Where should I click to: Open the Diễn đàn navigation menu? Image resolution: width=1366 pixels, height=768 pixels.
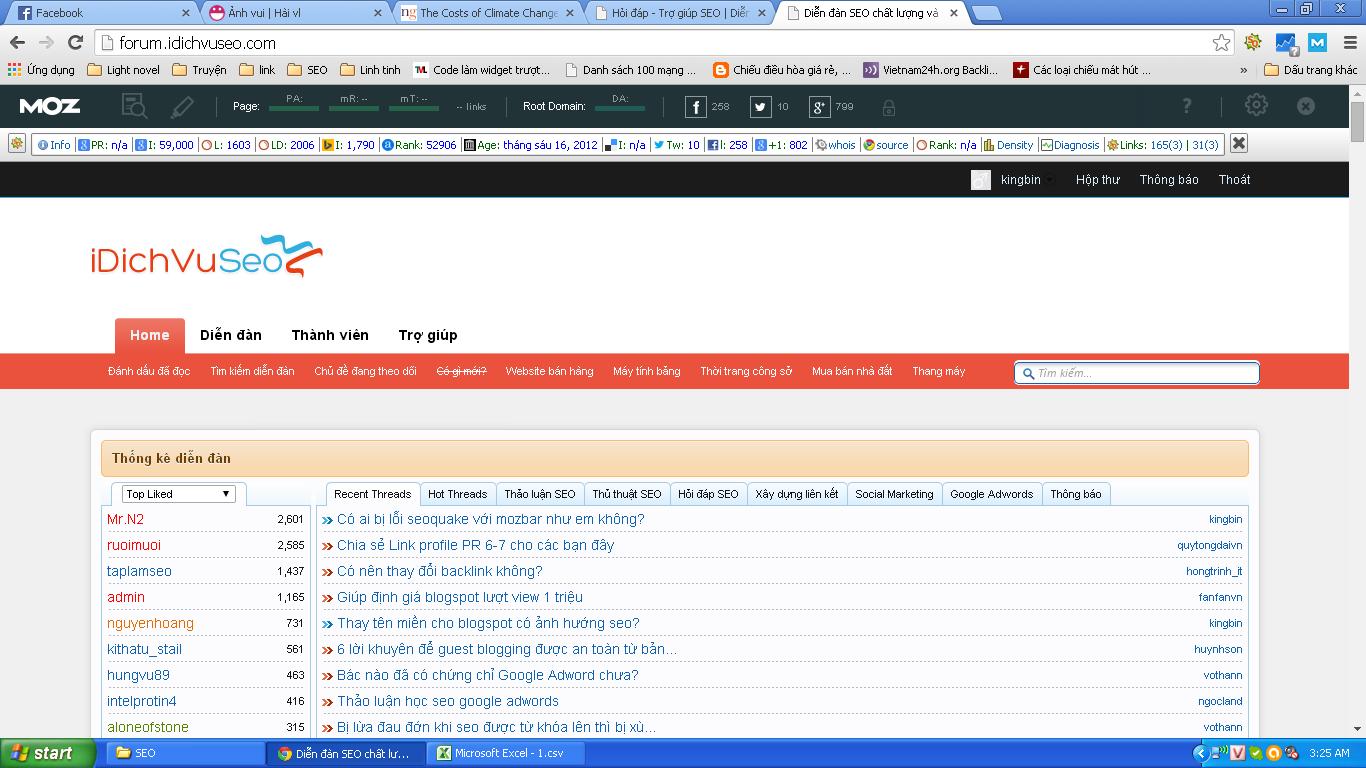coord(231,335)
